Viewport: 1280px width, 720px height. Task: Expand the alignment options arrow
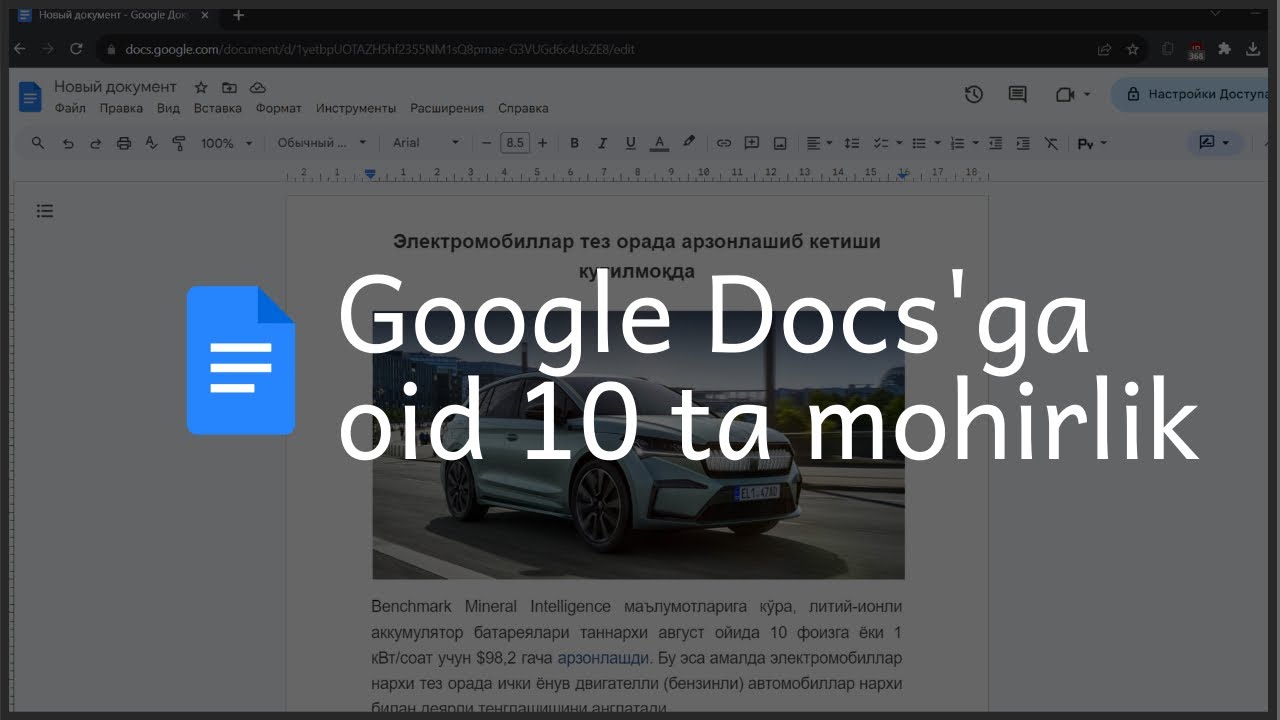829,143
